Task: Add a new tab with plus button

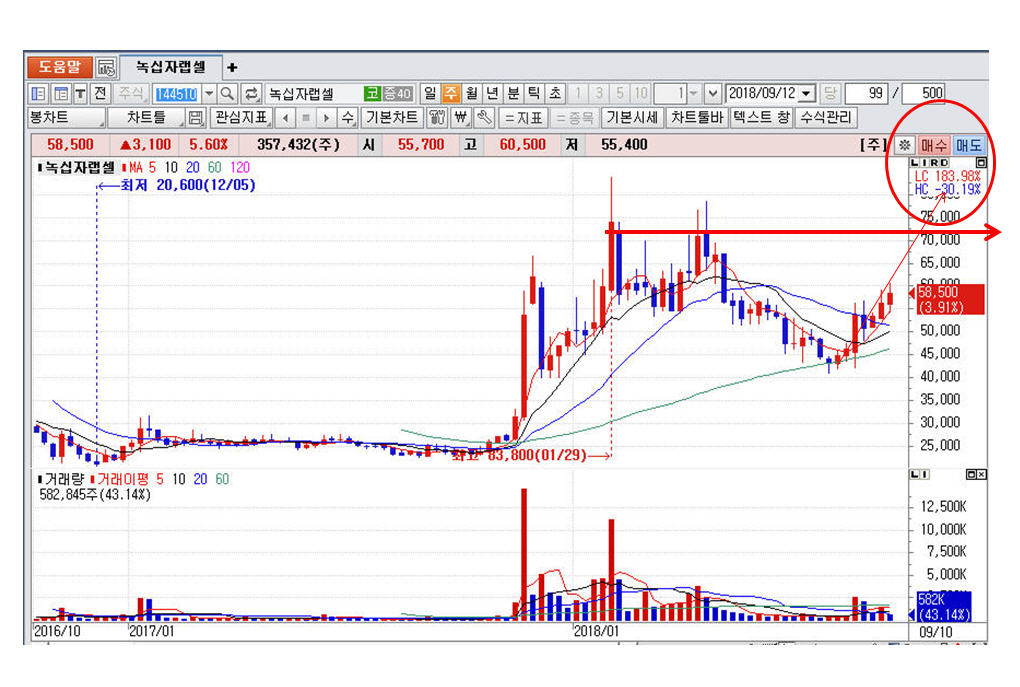Action: [x=232, y=68]
